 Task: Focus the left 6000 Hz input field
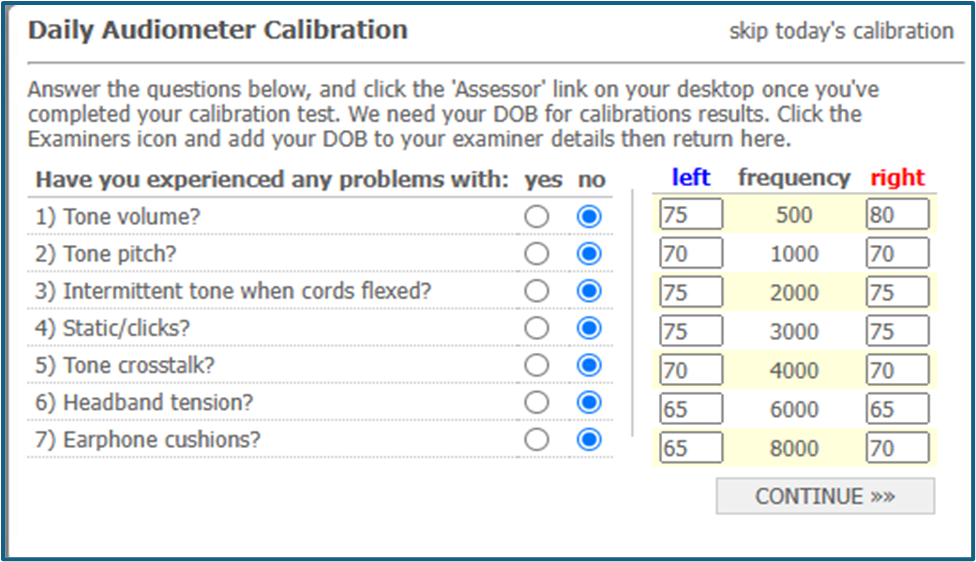[x=690, y=409]
